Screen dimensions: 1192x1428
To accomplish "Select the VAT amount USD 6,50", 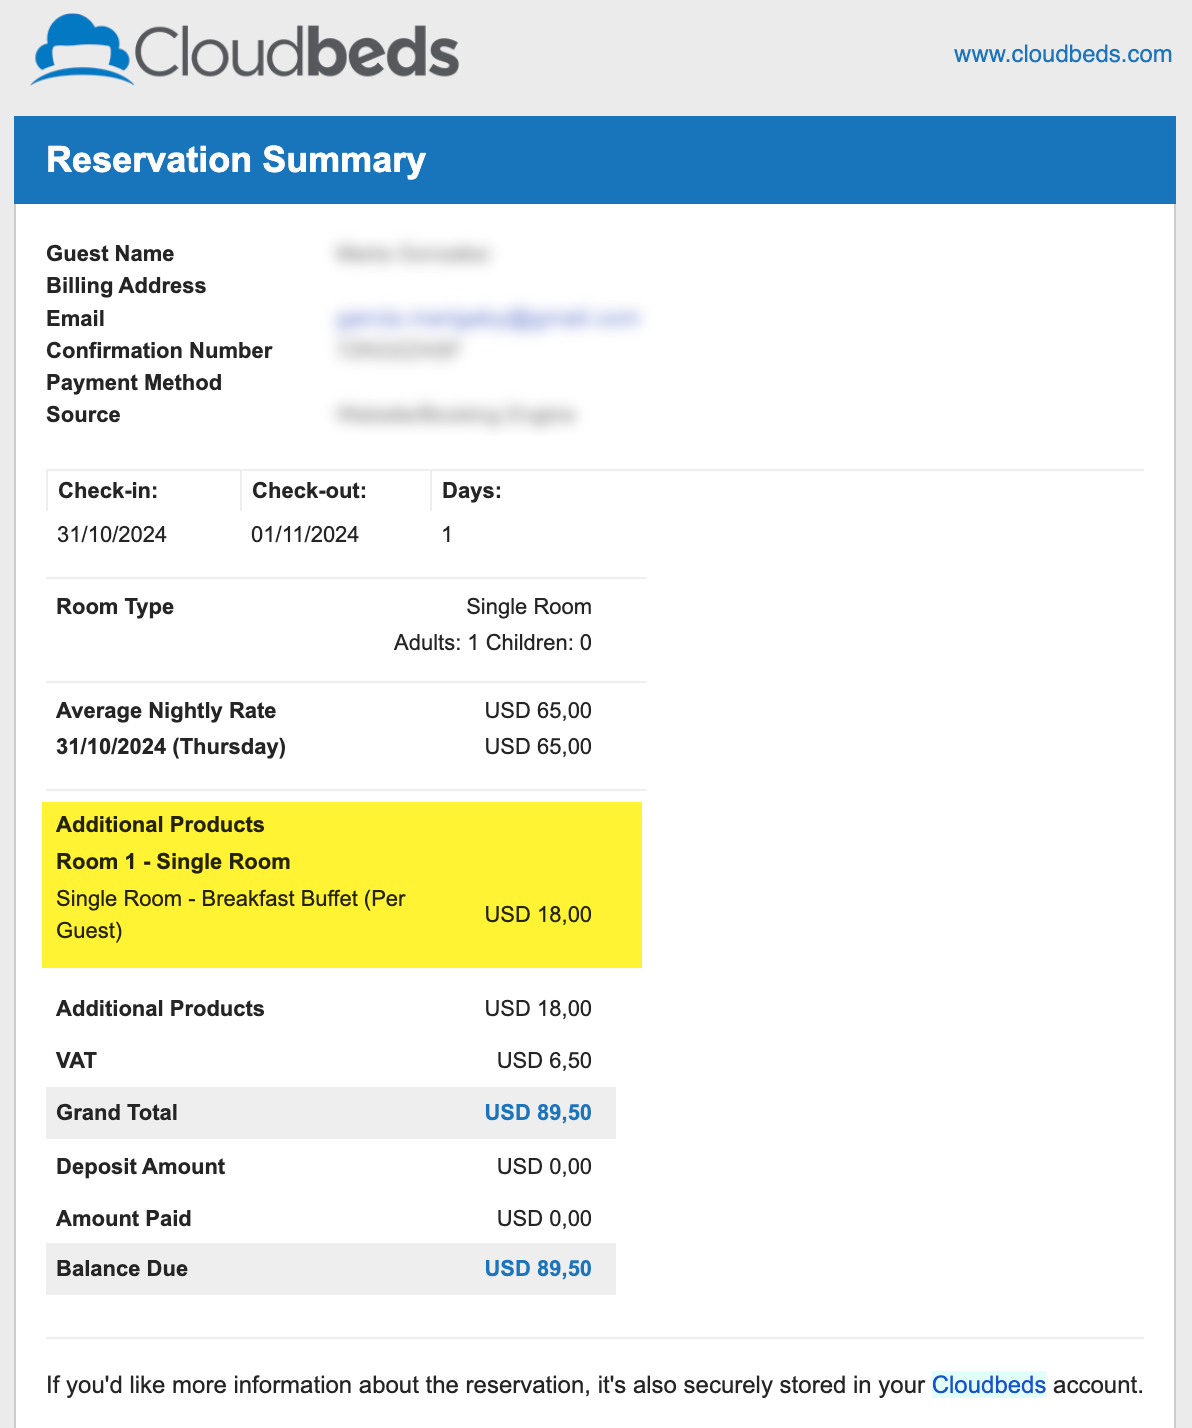I will tap(544, 1061).
